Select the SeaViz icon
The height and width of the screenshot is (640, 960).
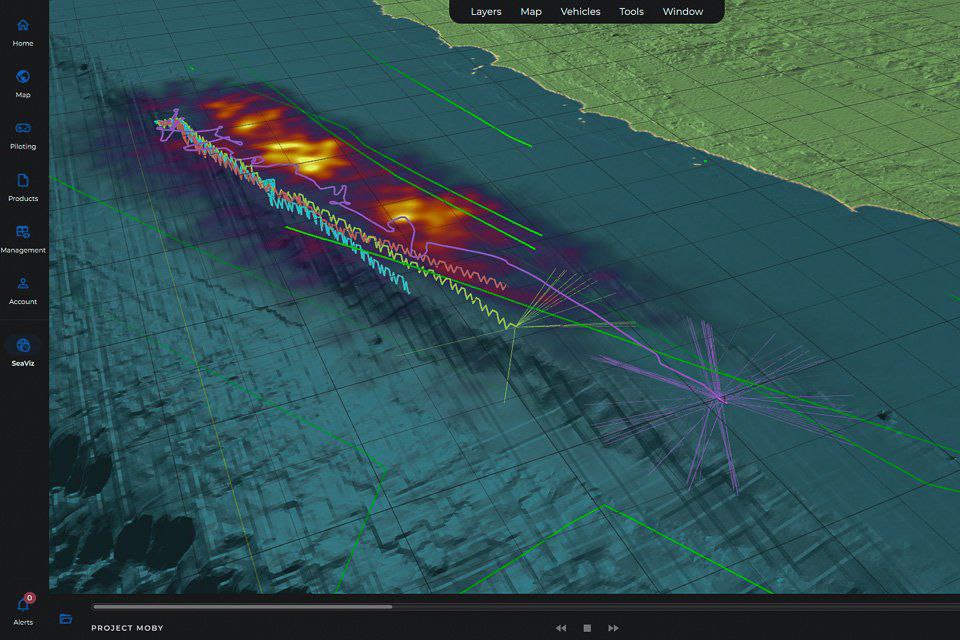[23, 345]
